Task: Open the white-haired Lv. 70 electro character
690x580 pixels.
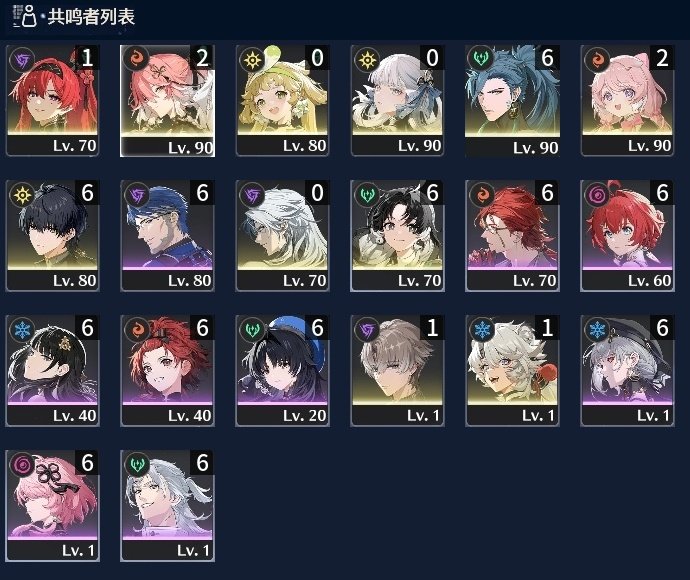Action: [x=283, y=235]
